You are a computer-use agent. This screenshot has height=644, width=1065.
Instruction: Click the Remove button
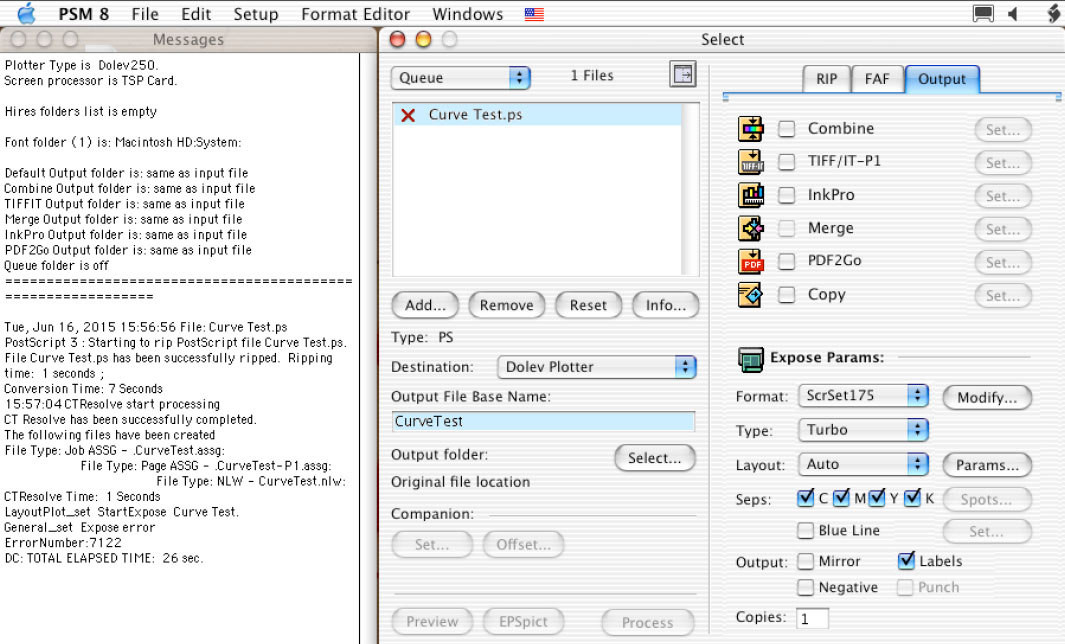coord(507,305)
